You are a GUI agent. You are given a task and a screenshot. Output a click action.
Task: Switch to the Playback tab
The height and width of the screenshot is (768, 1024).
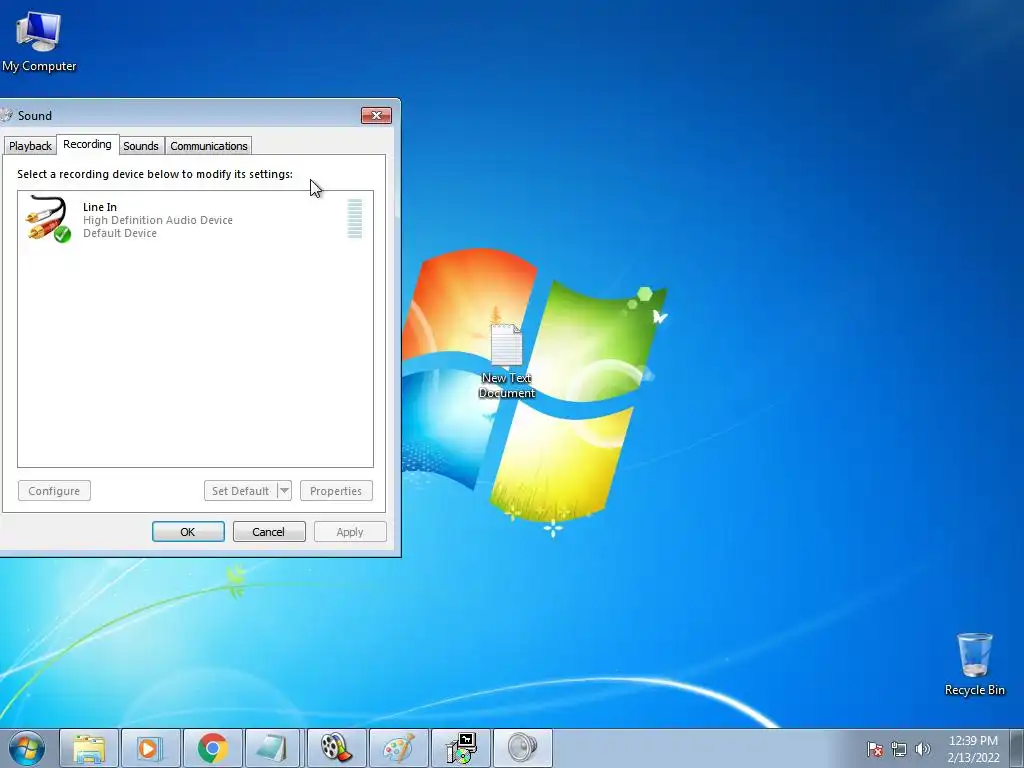pos(30,146)
